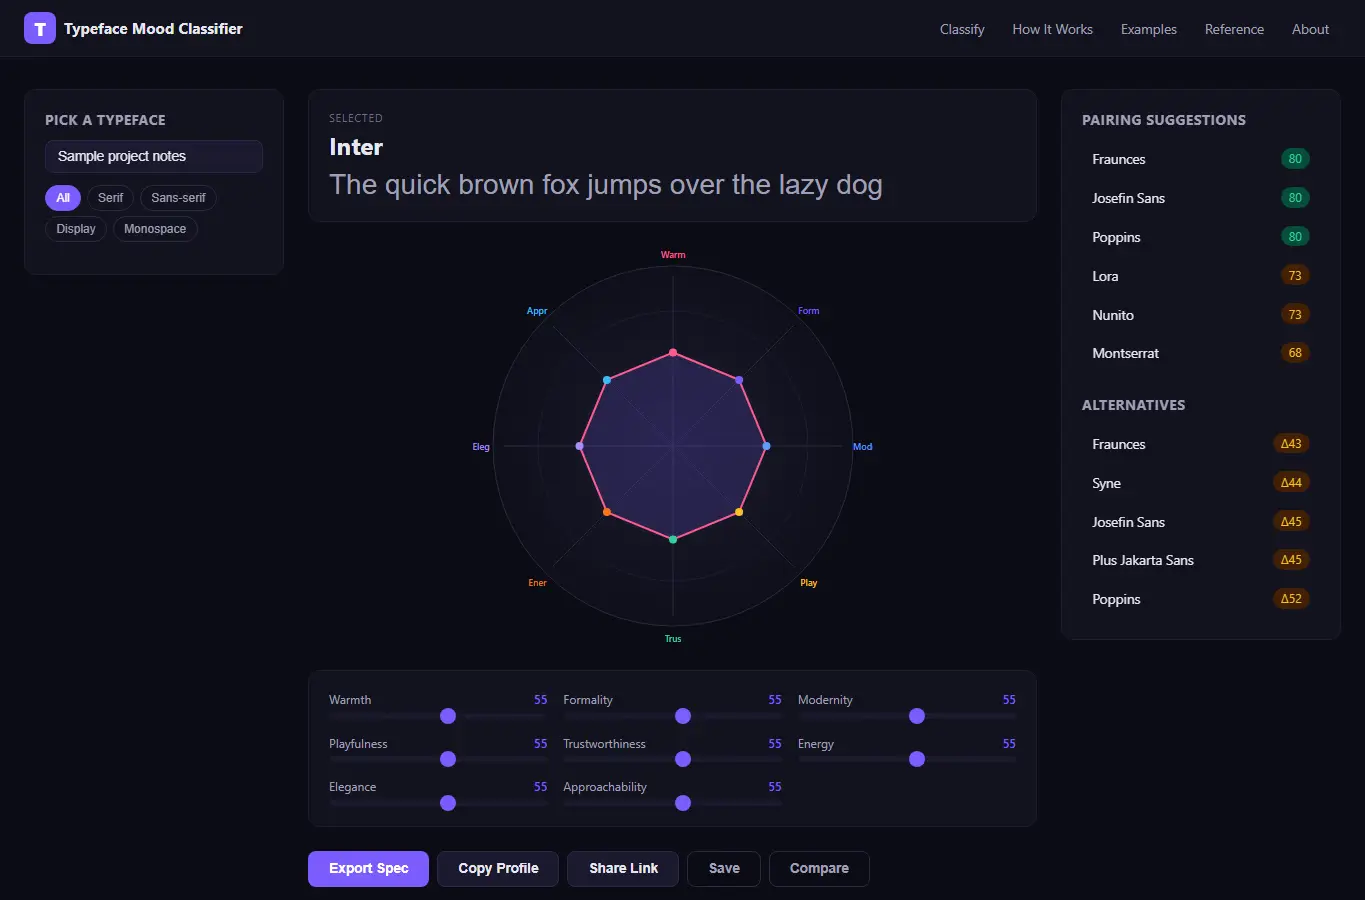Filter typefaces by Sans-serif

(178, 198)
